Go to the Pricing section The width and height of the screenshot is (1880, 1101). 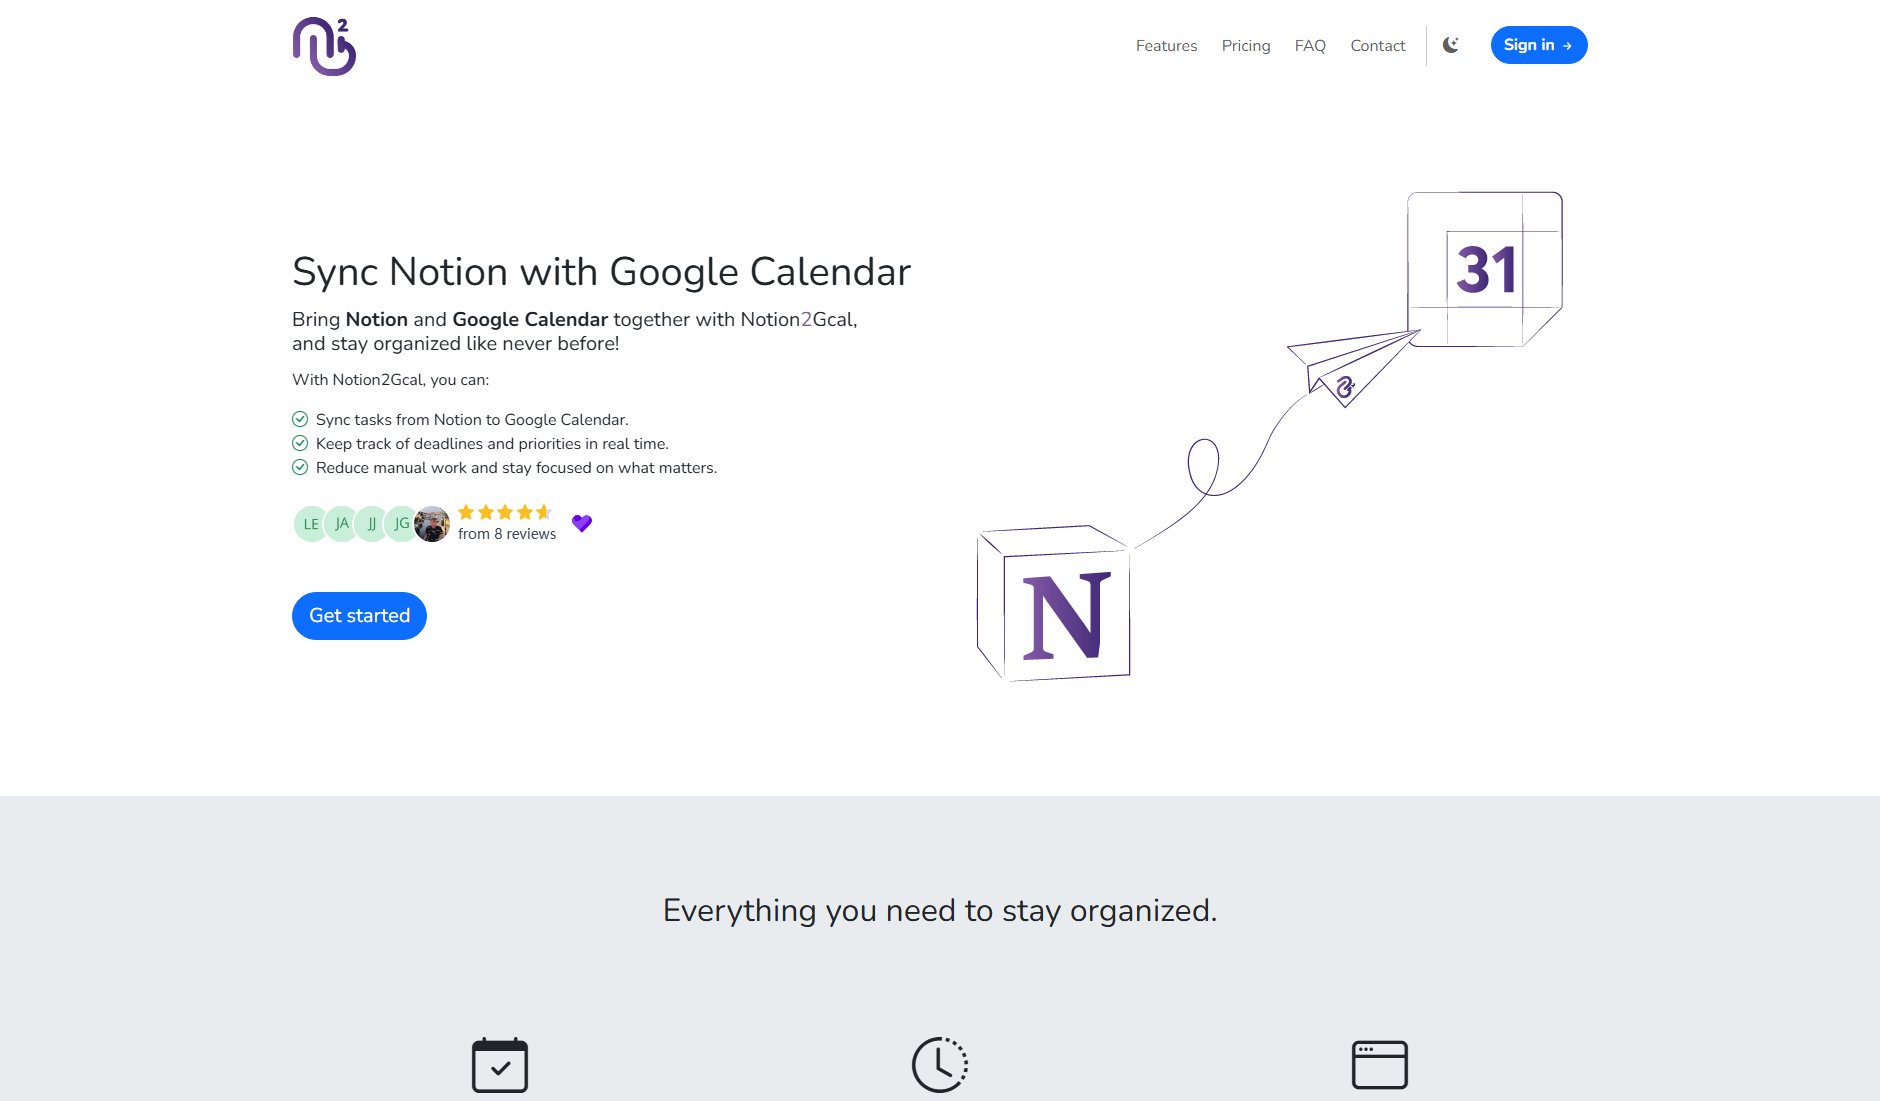pyautogui.click(x=1245, y=46)
